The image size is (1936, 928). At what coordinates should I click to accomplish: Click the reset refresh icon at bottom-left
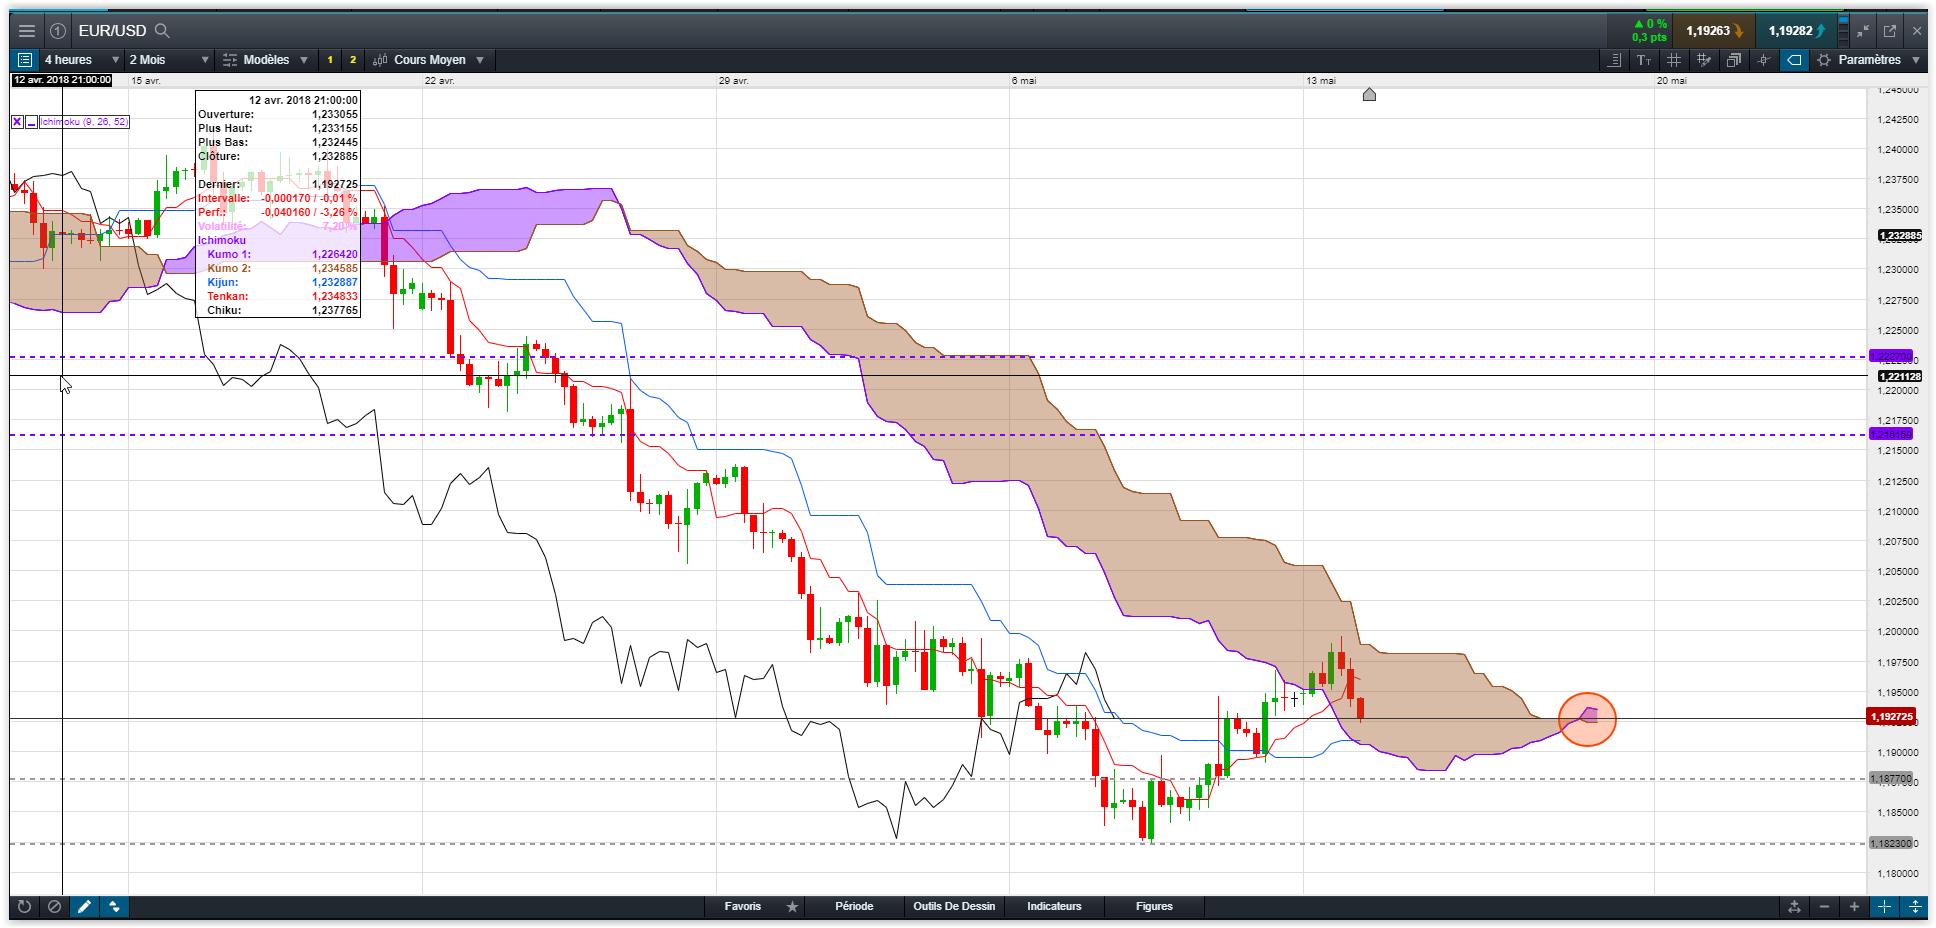point(25,906)
